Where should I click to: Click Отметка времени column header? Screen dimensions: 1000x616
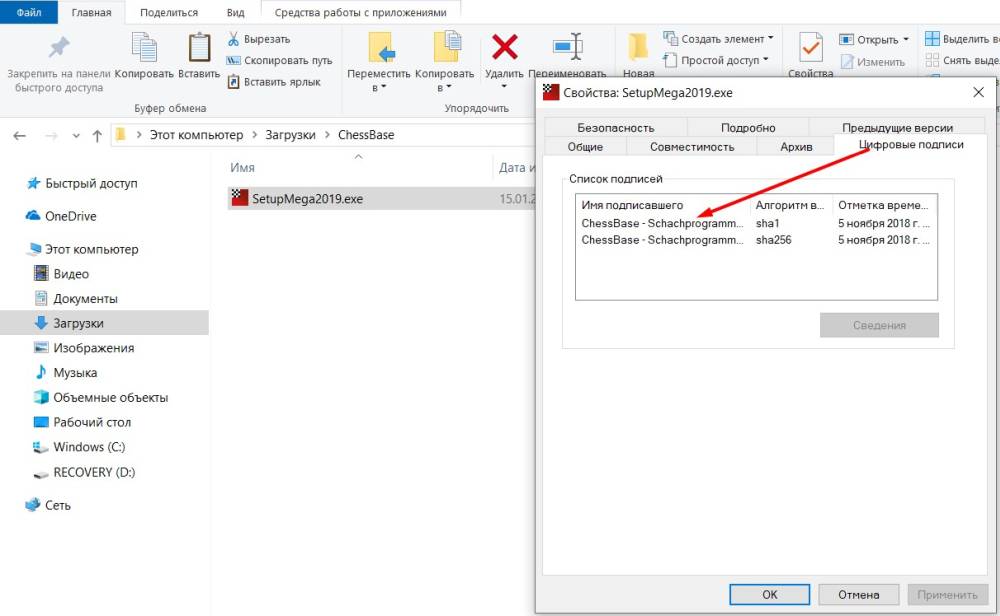[885, 205]
